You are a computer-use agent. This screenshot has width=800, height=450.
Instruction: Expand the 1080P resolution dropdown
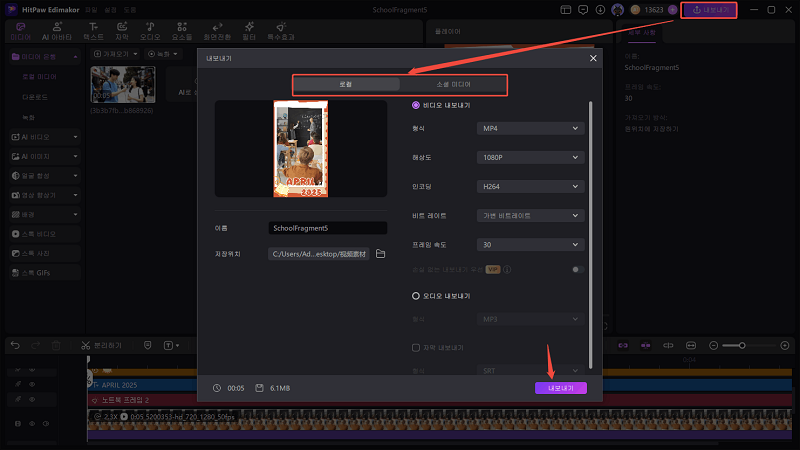(x=530, y=157)
